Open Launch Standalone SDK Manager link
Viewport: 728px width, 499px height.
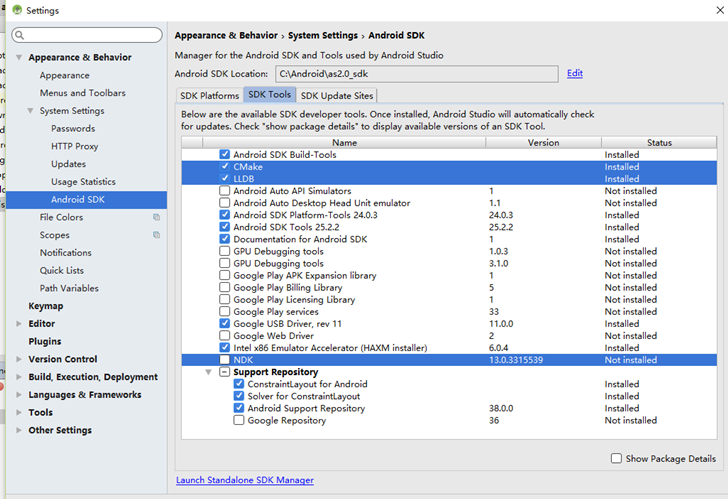[x=245, y=480]
